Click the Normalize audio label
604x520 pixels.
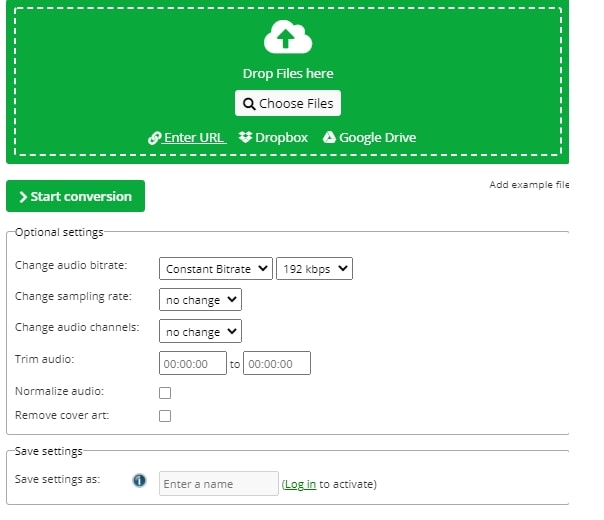tap(59, 391)
